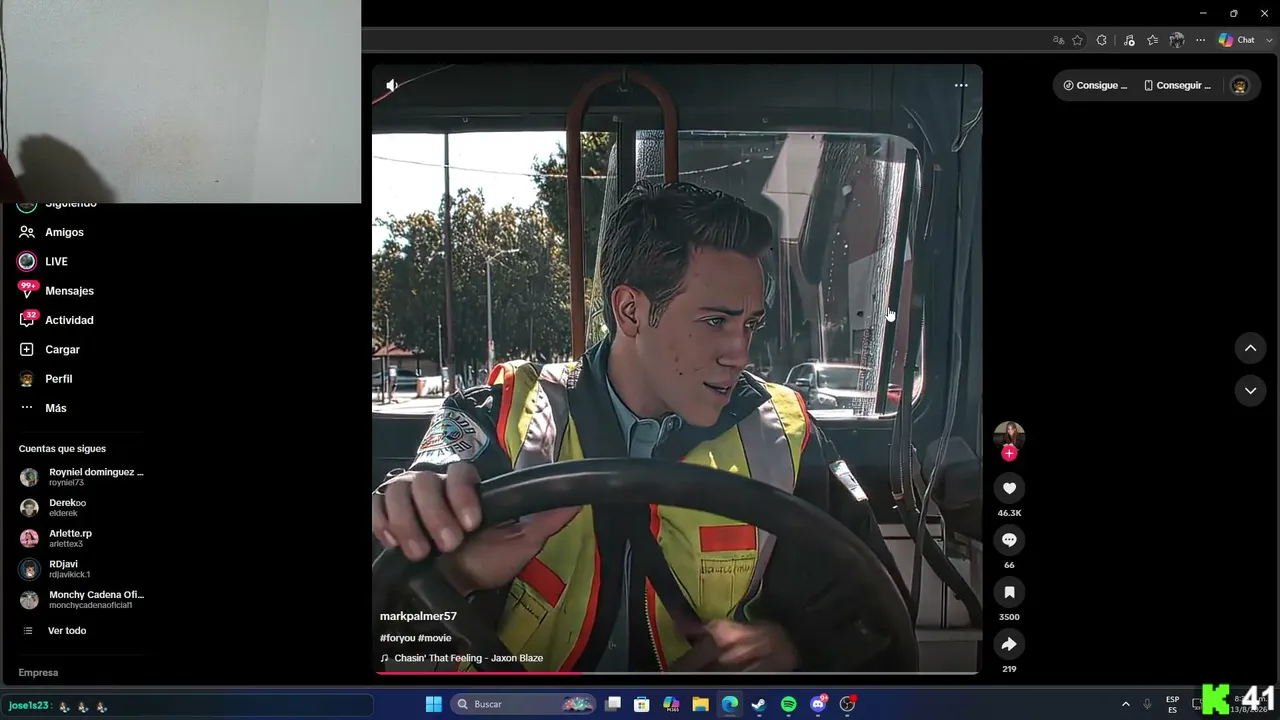
Task: Open the Edge browser profile avatar
Action: (1177, 40)
